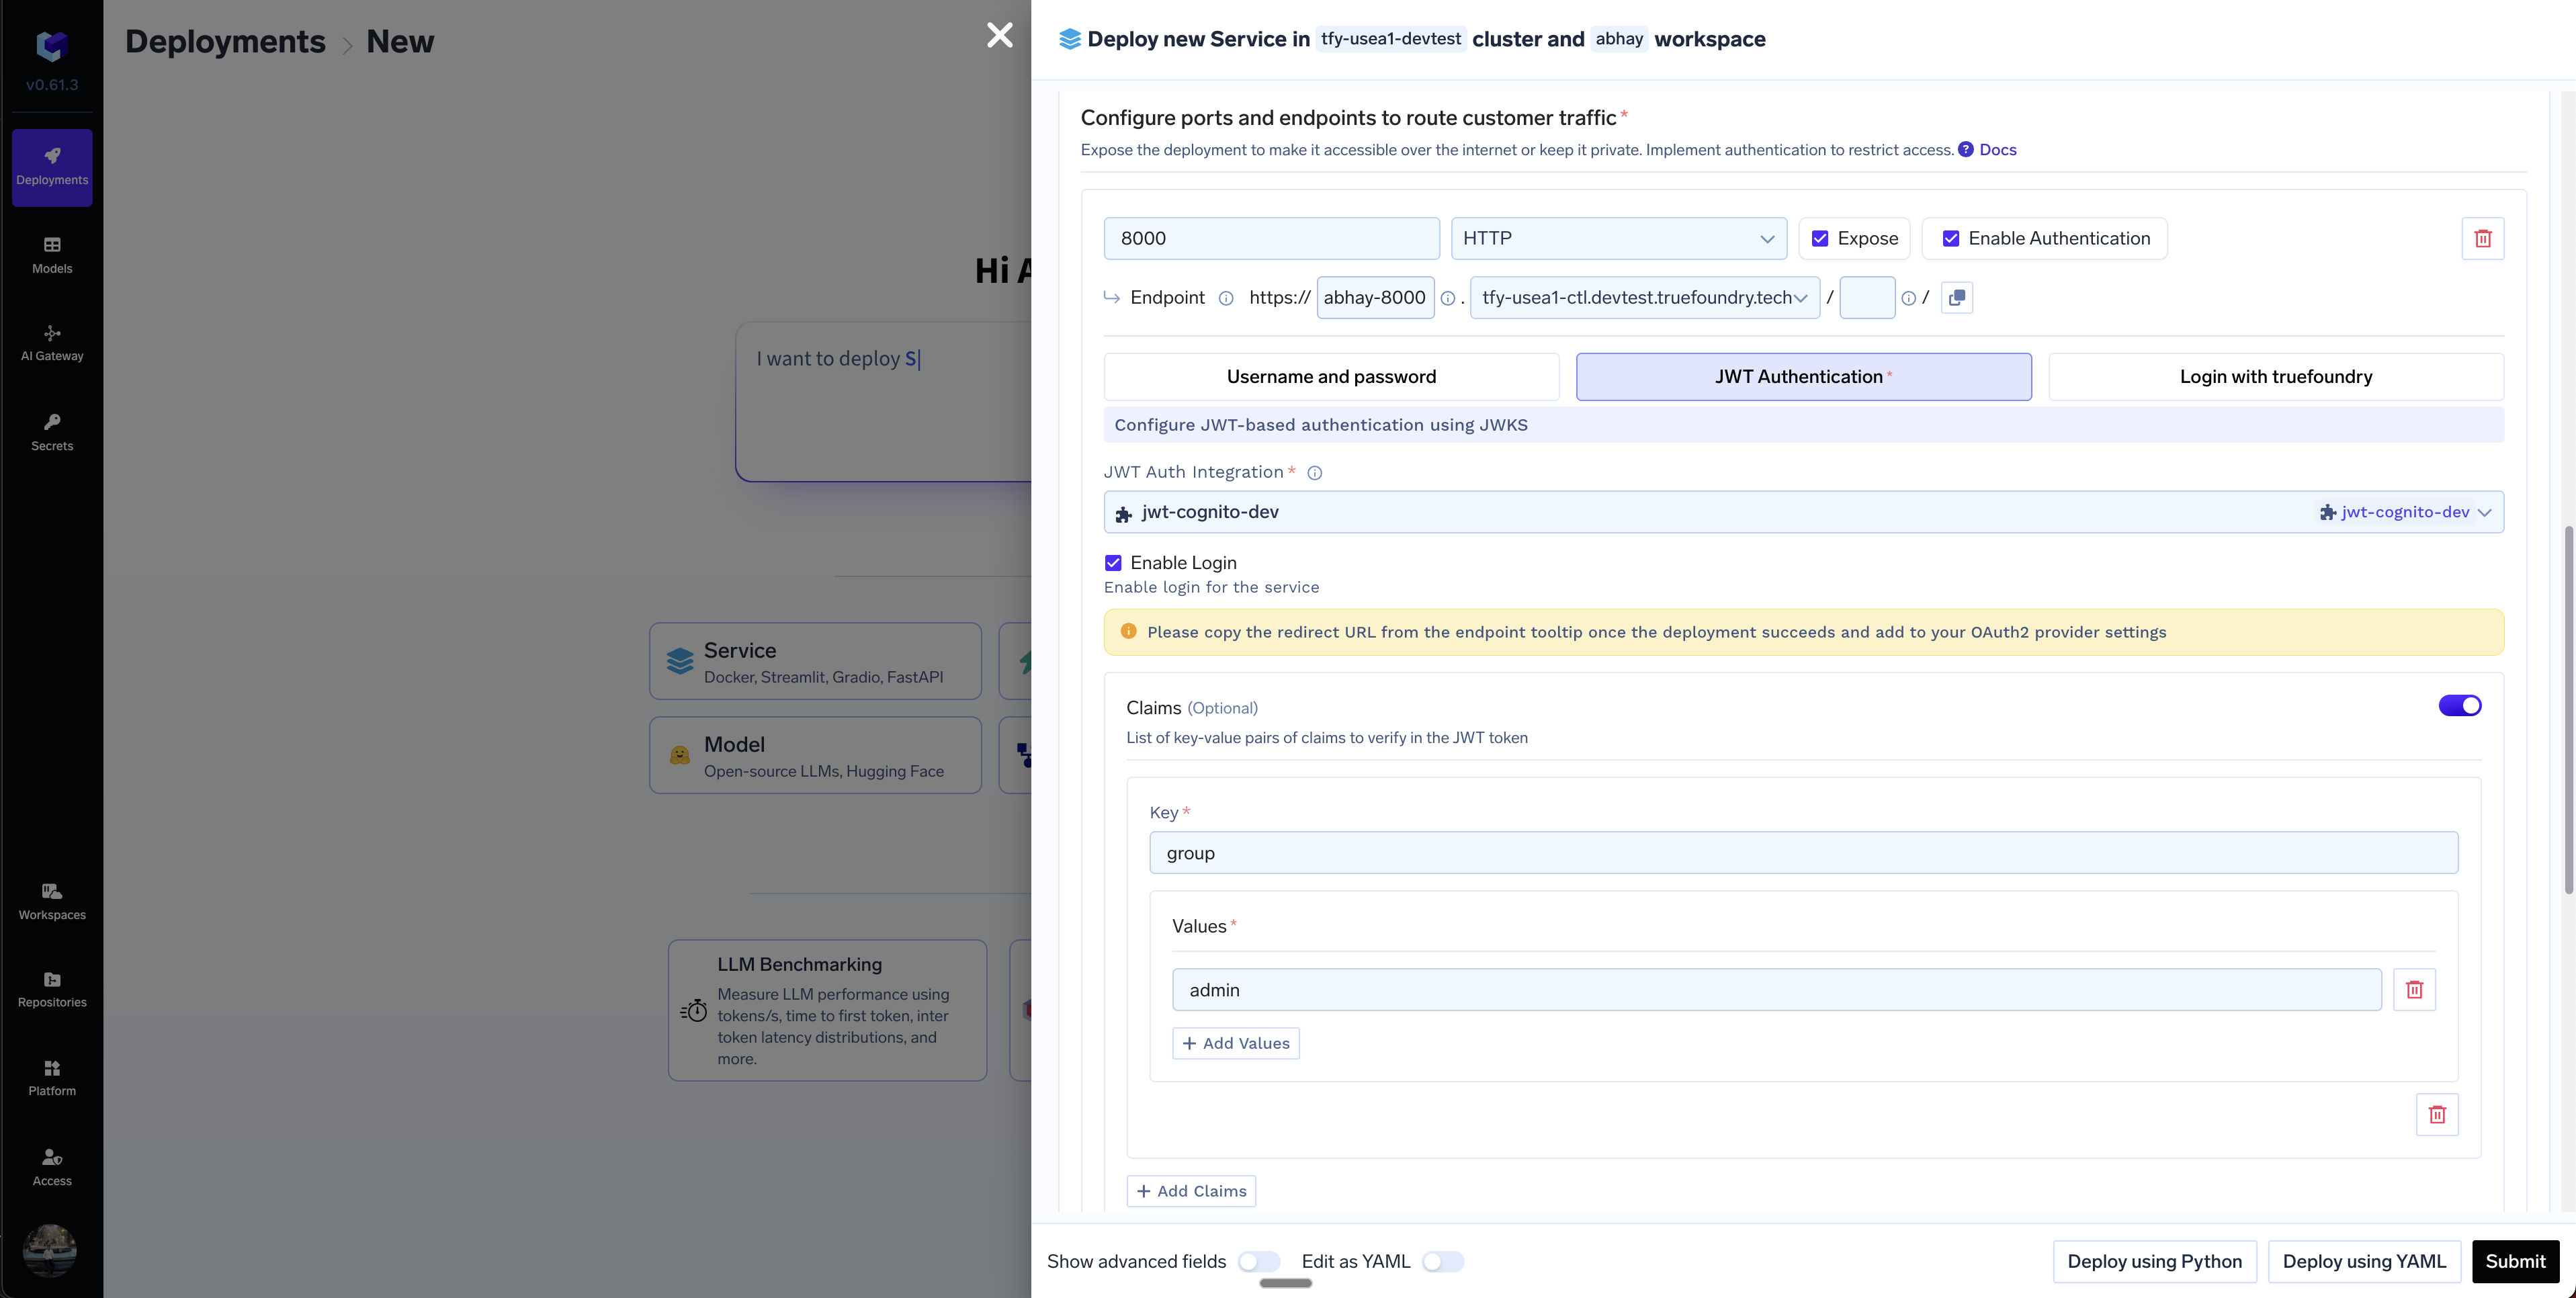
Task: Click Deploy using Python
Action: pos(2154,1261)
